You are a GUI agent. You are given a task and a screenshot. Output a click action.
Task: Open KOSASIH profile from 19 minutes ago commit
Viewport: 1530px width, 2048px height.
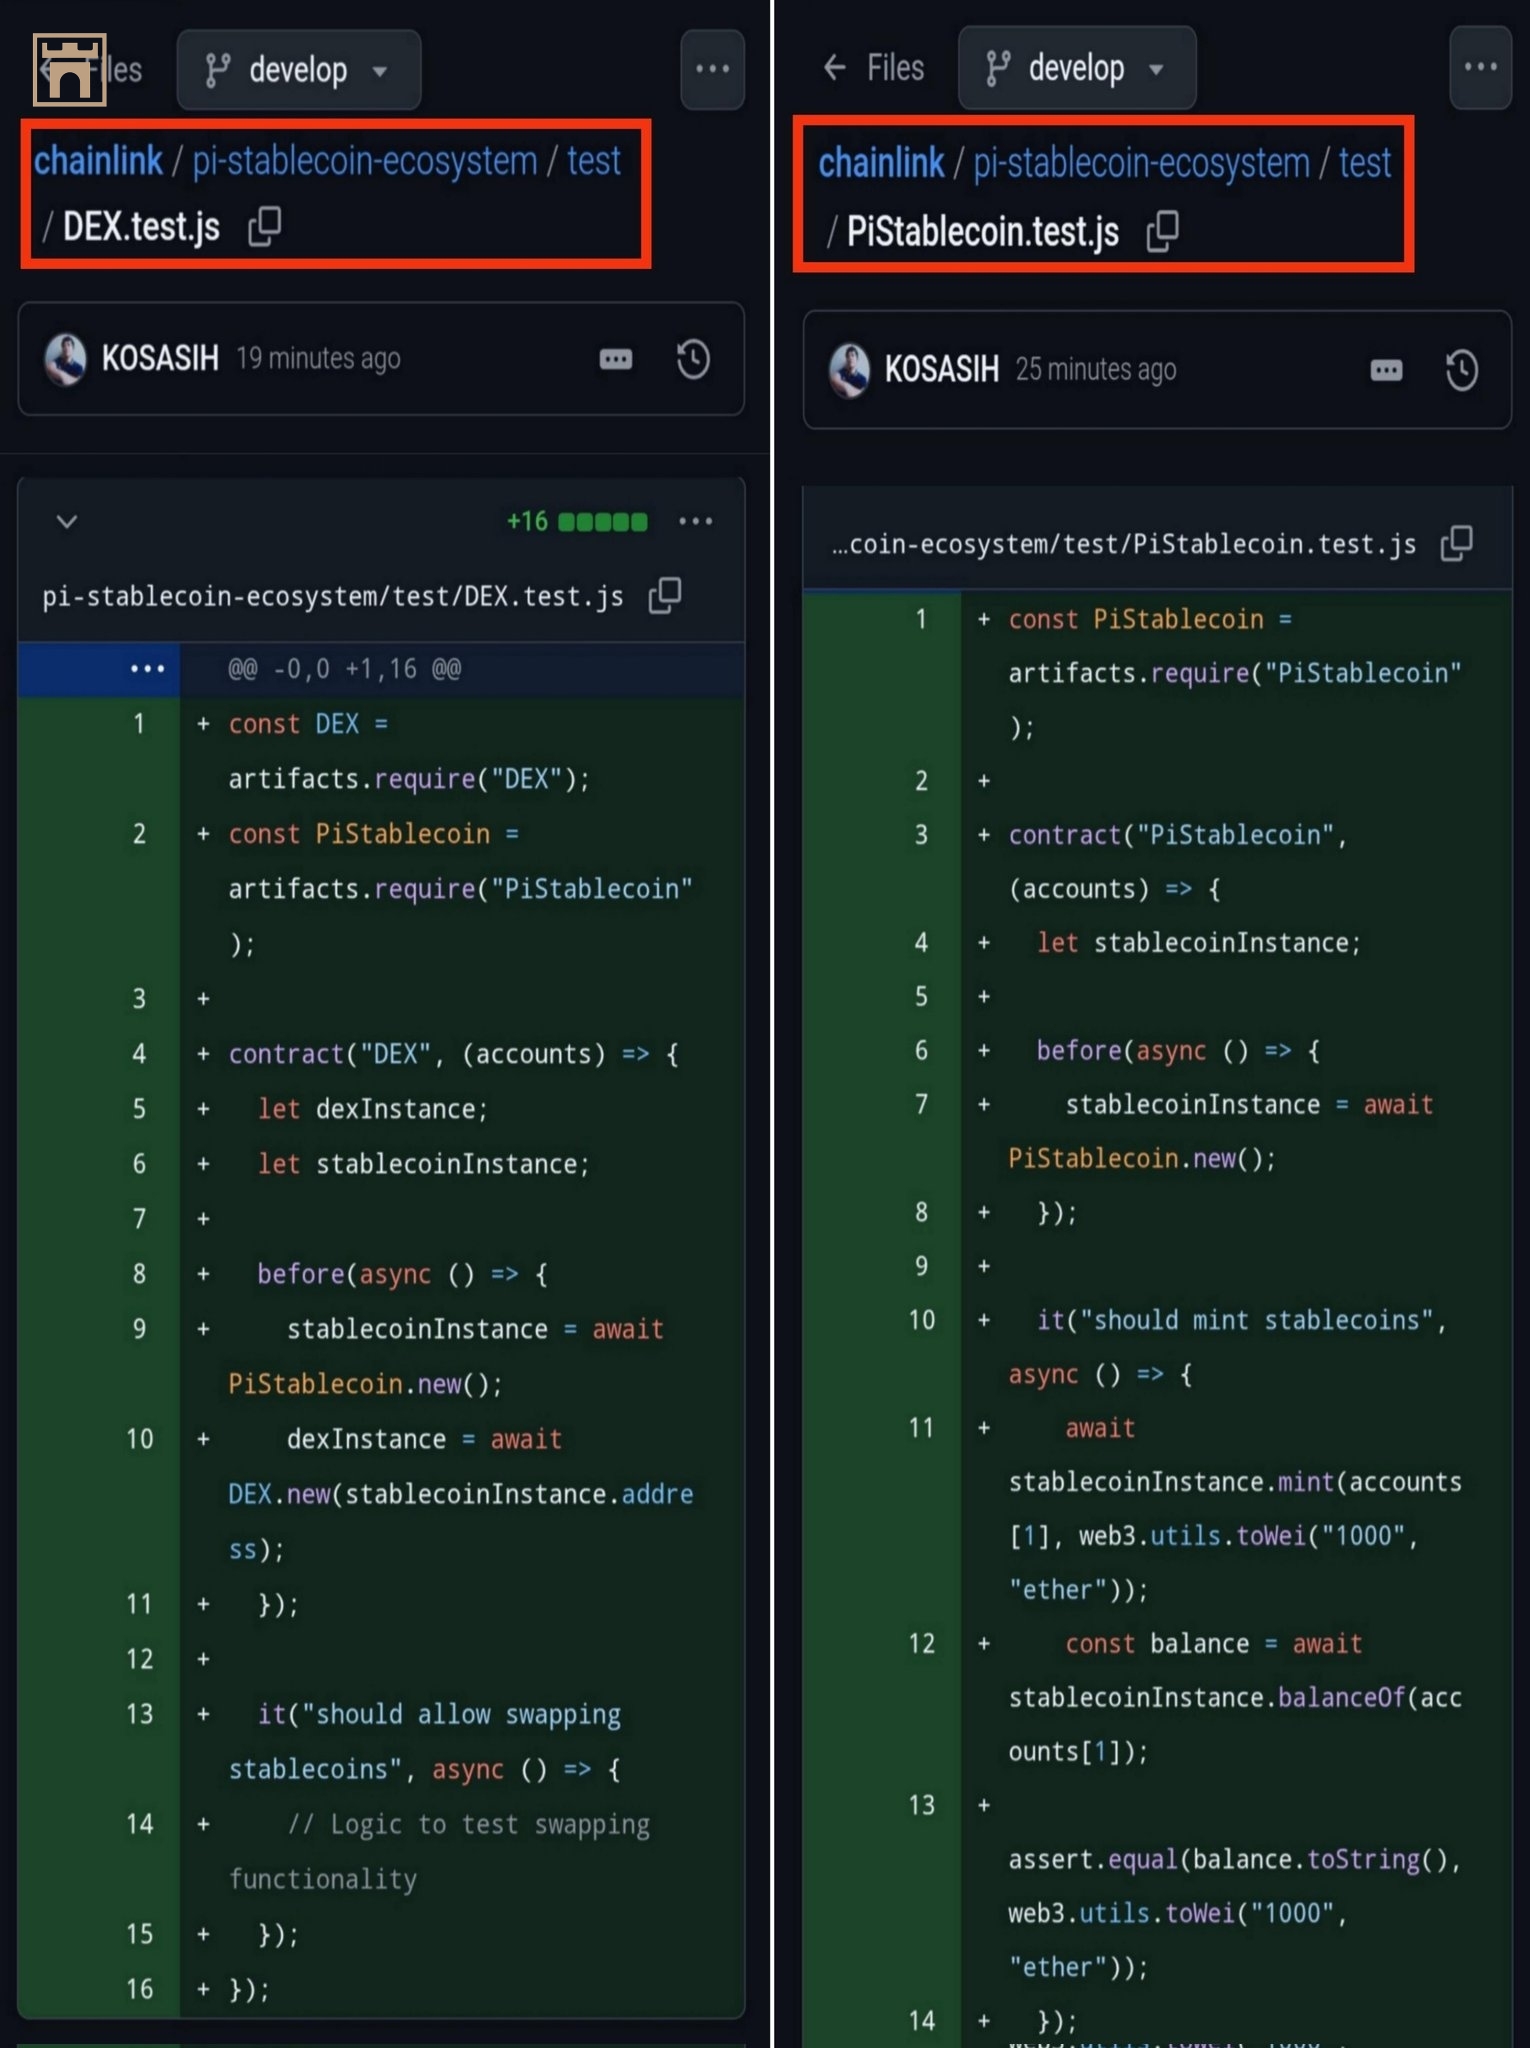(160, 358)
